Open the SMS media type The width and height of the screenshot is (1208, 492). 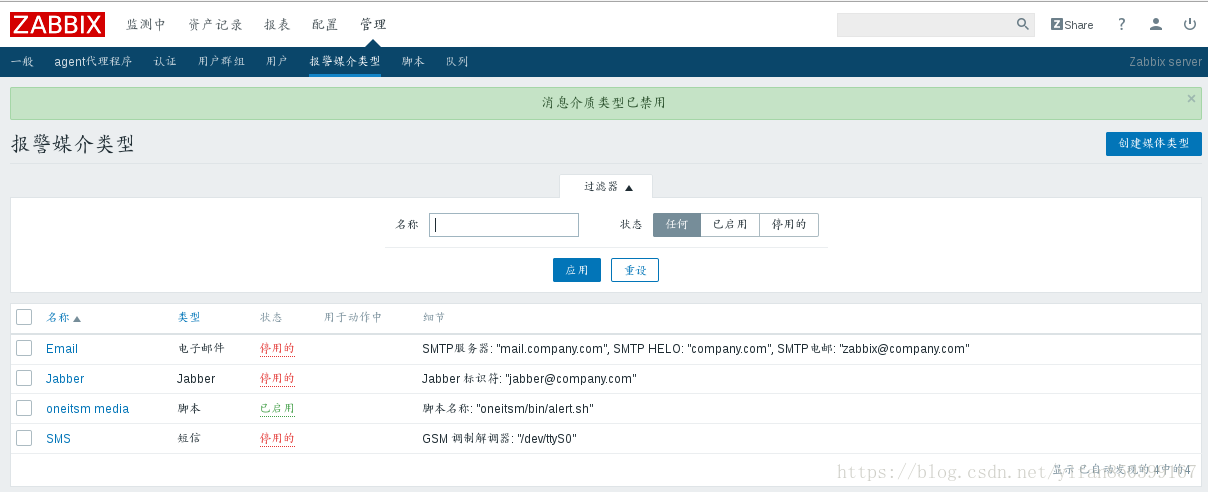click(x=58, y=439)
